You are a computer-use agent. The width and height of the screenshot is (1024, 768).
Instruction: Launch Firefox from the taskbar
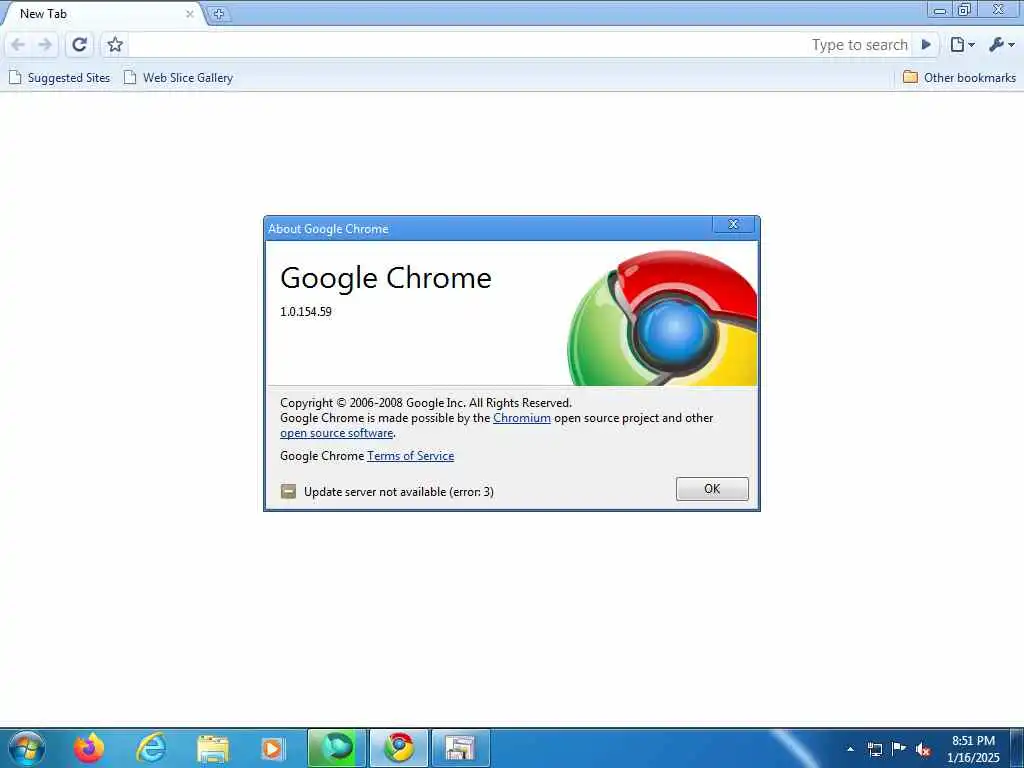[89, 748]
